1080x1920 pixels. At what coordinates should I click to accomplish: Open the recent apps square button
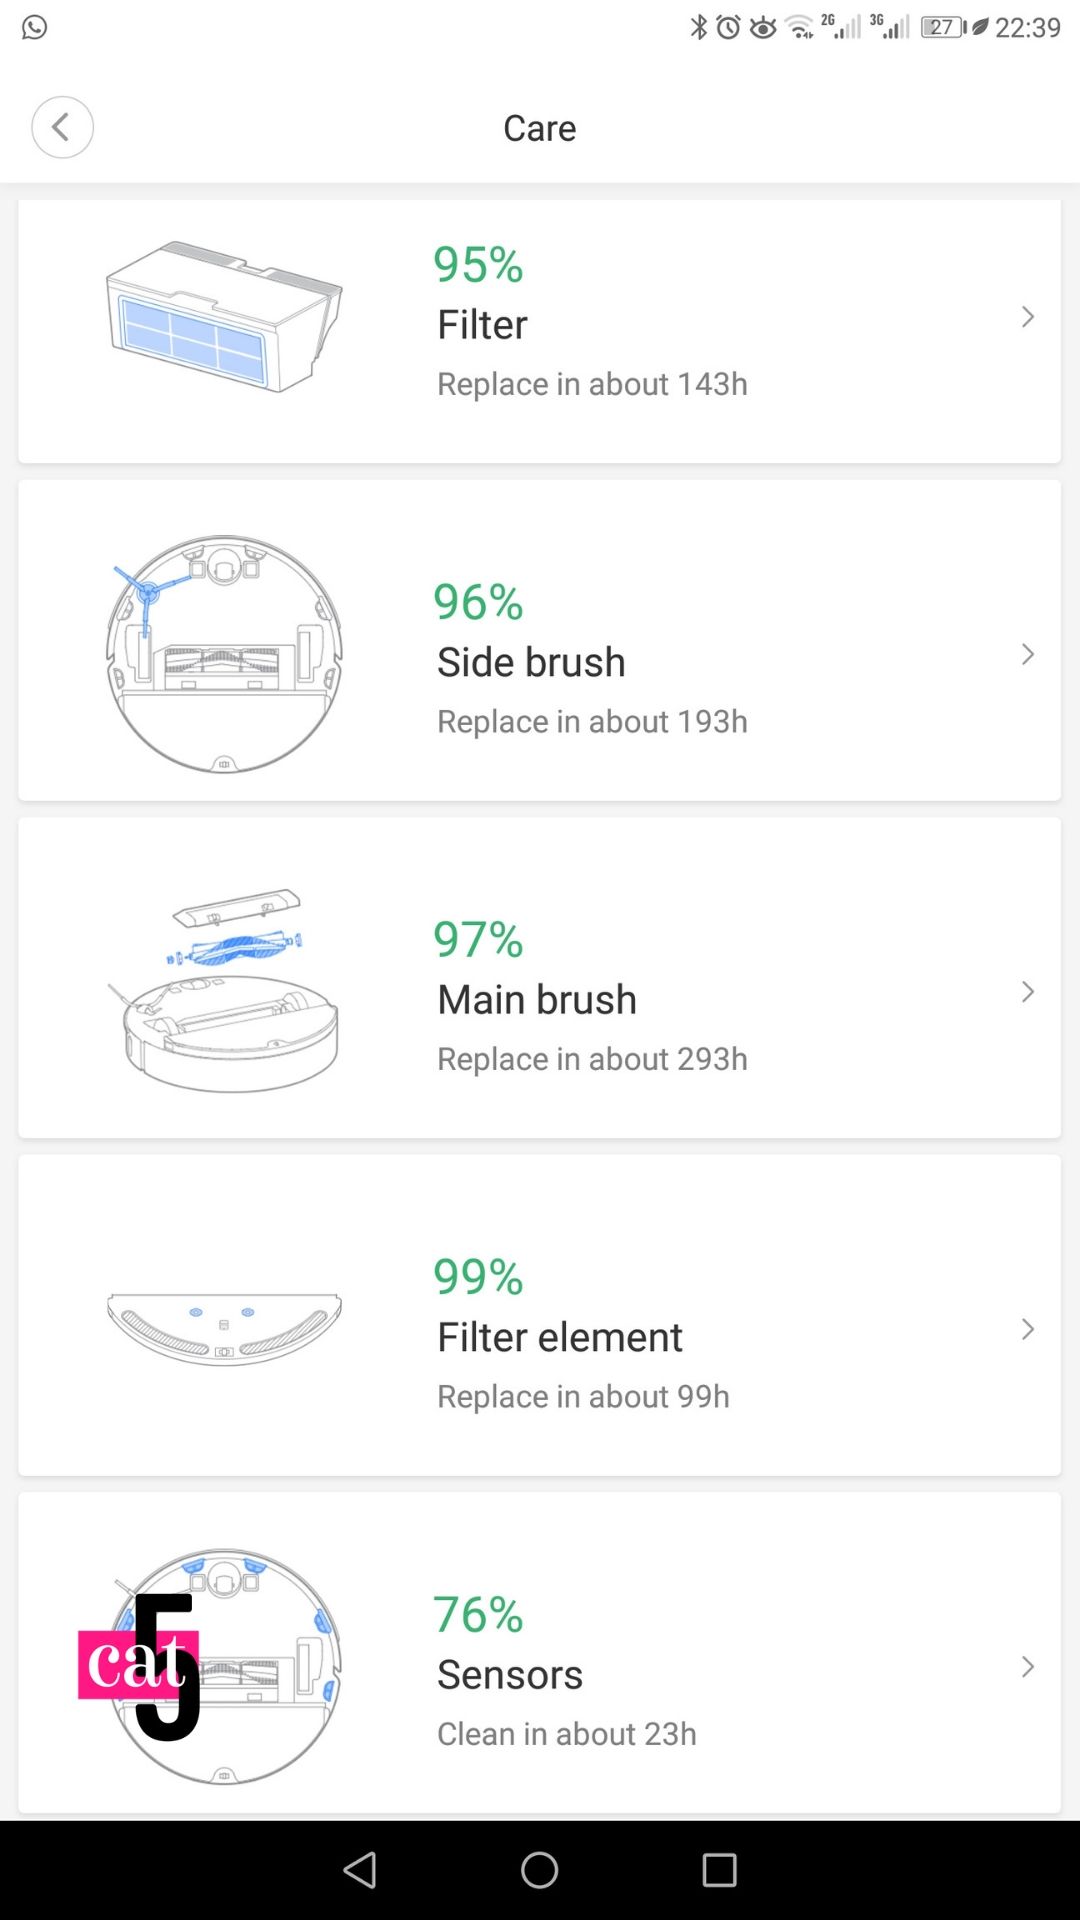coord(719,1870)
